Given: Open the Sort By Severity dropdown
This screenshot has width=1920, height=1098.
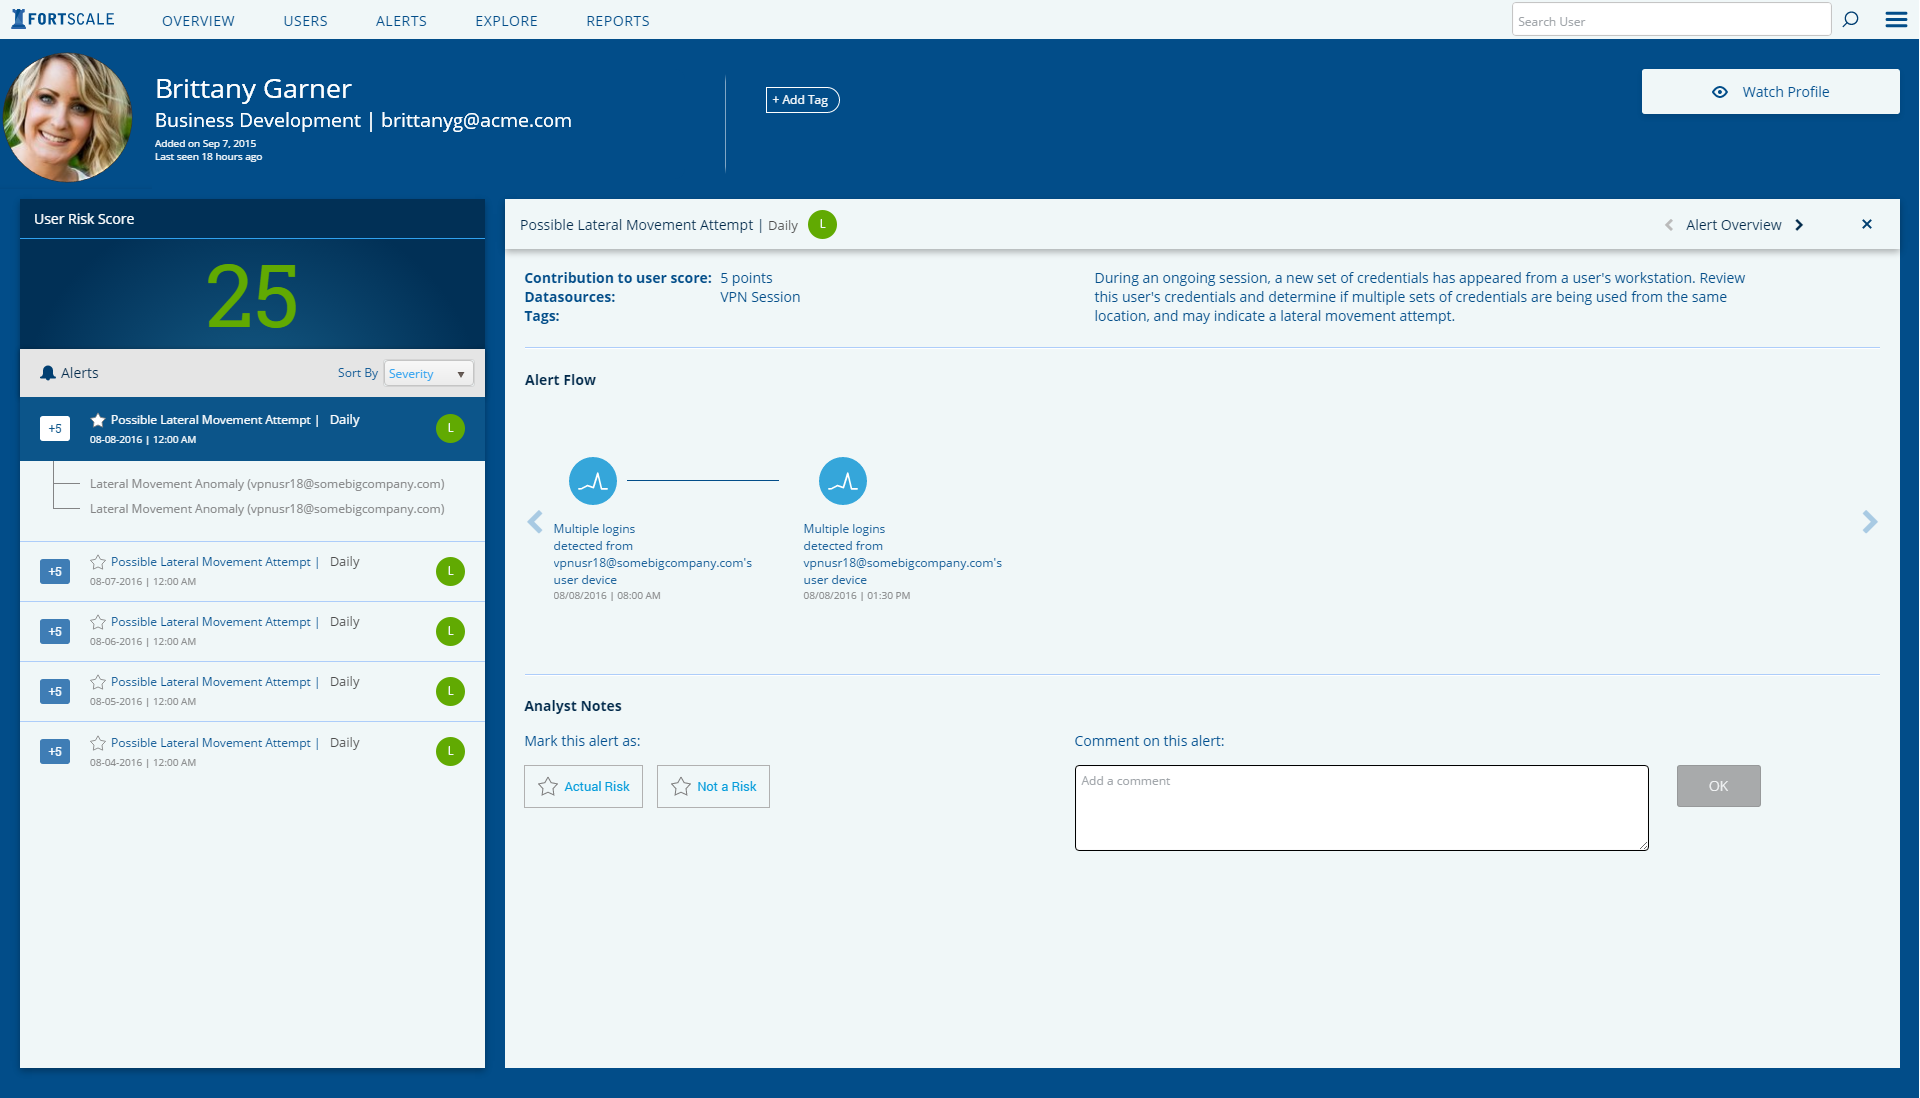Looking at the screenshot, I should pyautogui.click(x=428, y=373).
